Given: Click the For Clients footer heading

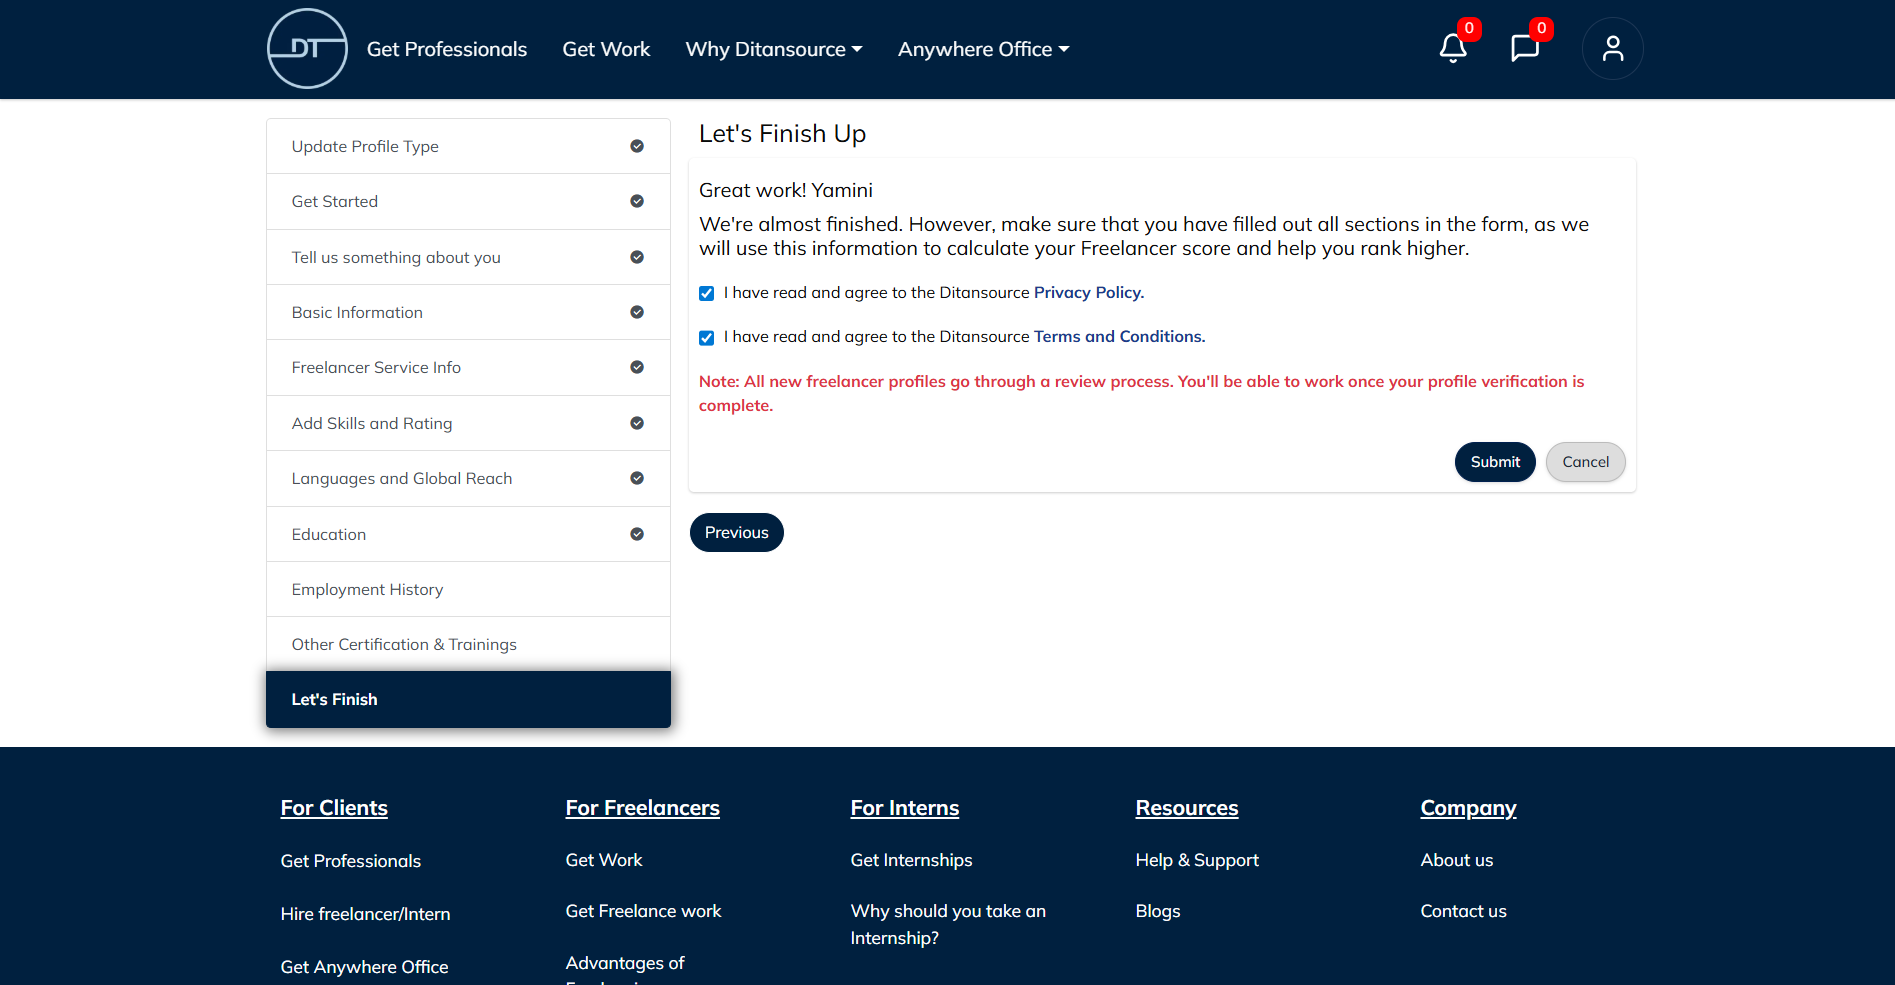Looking at the screenshot, I should click(334, 808).
